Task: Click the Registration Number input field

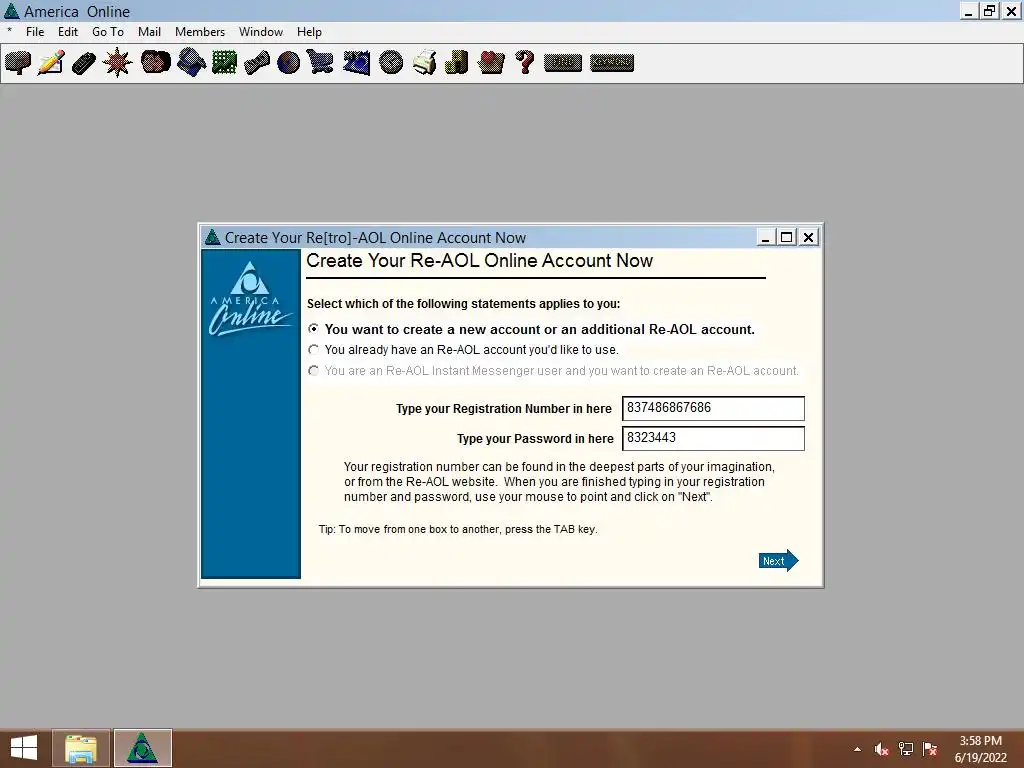Action: (713, 408)
